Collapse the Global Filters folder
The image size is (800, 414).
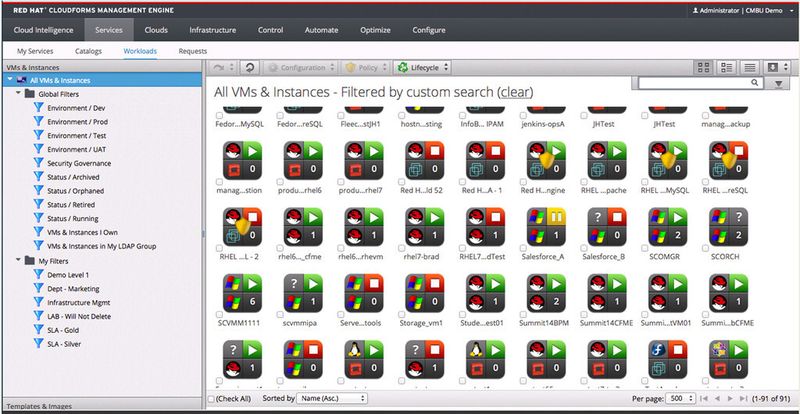[x=18, y=94]
